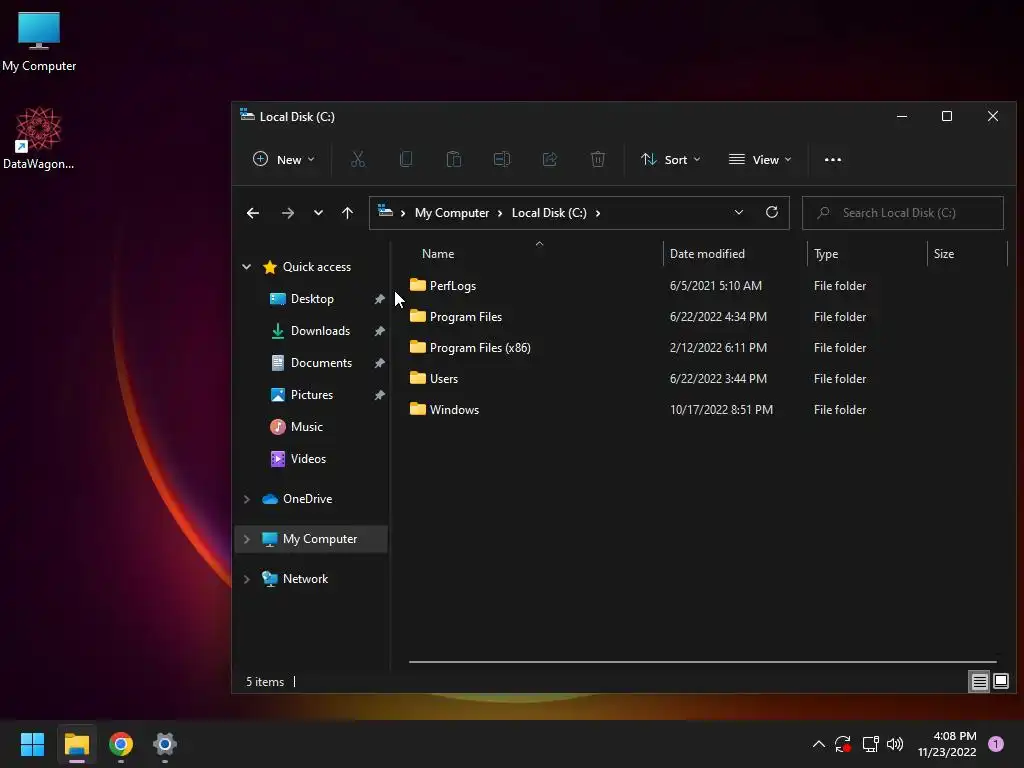Open the View dropdown menu

[760, 159]
